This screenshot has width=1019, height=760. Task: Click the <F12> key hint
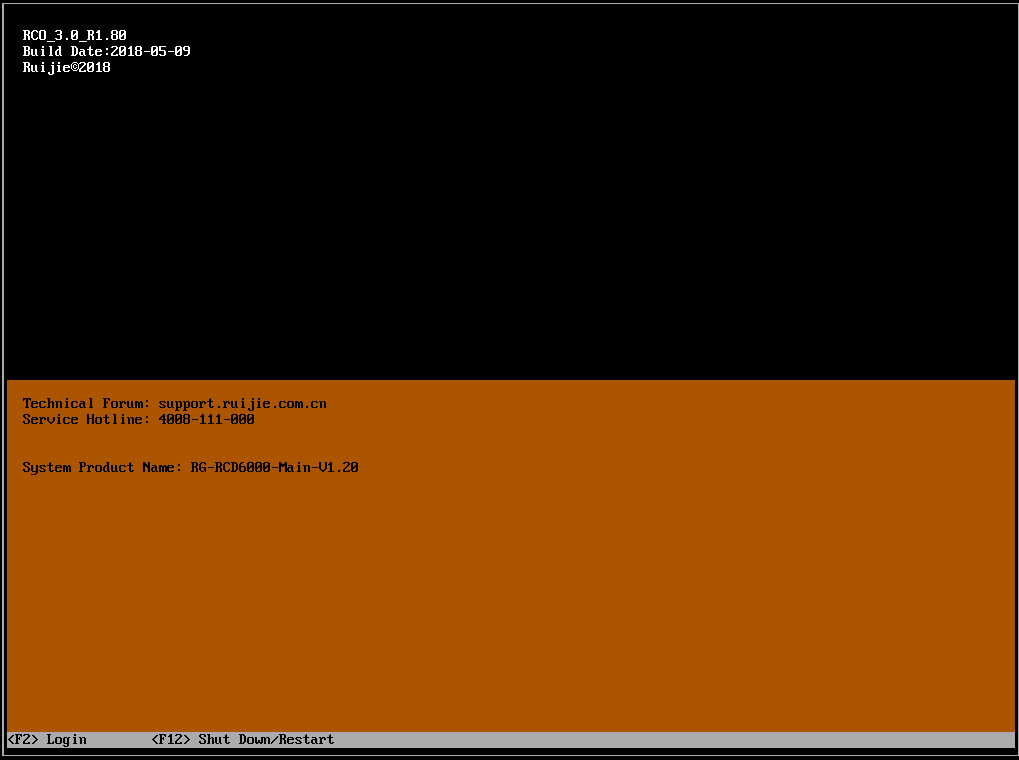[171, 740]
